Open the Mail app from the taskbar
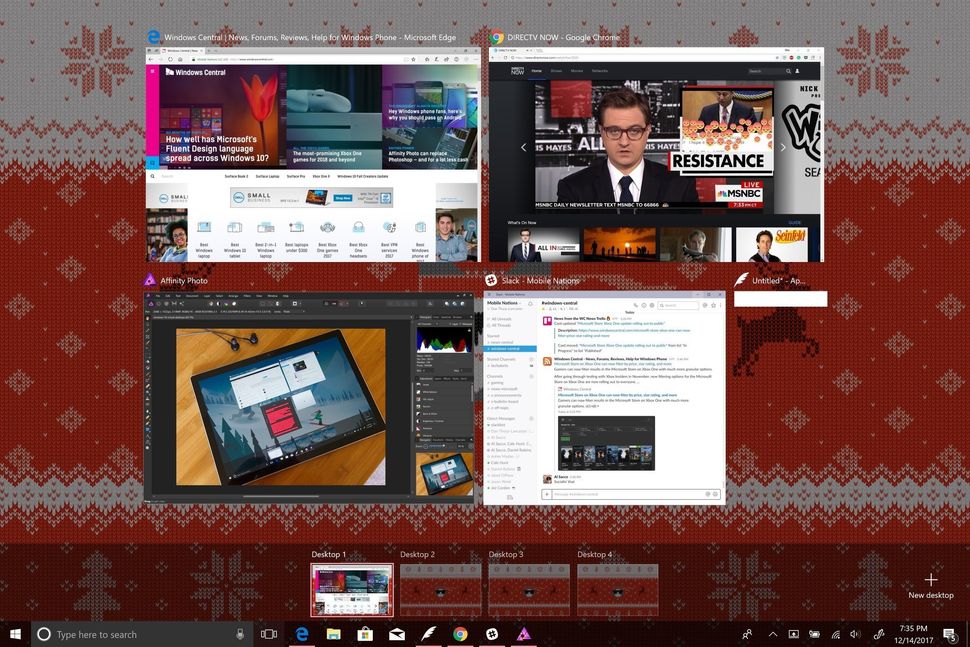Screen dimensions: 970x647 click(x=396, y=634)
